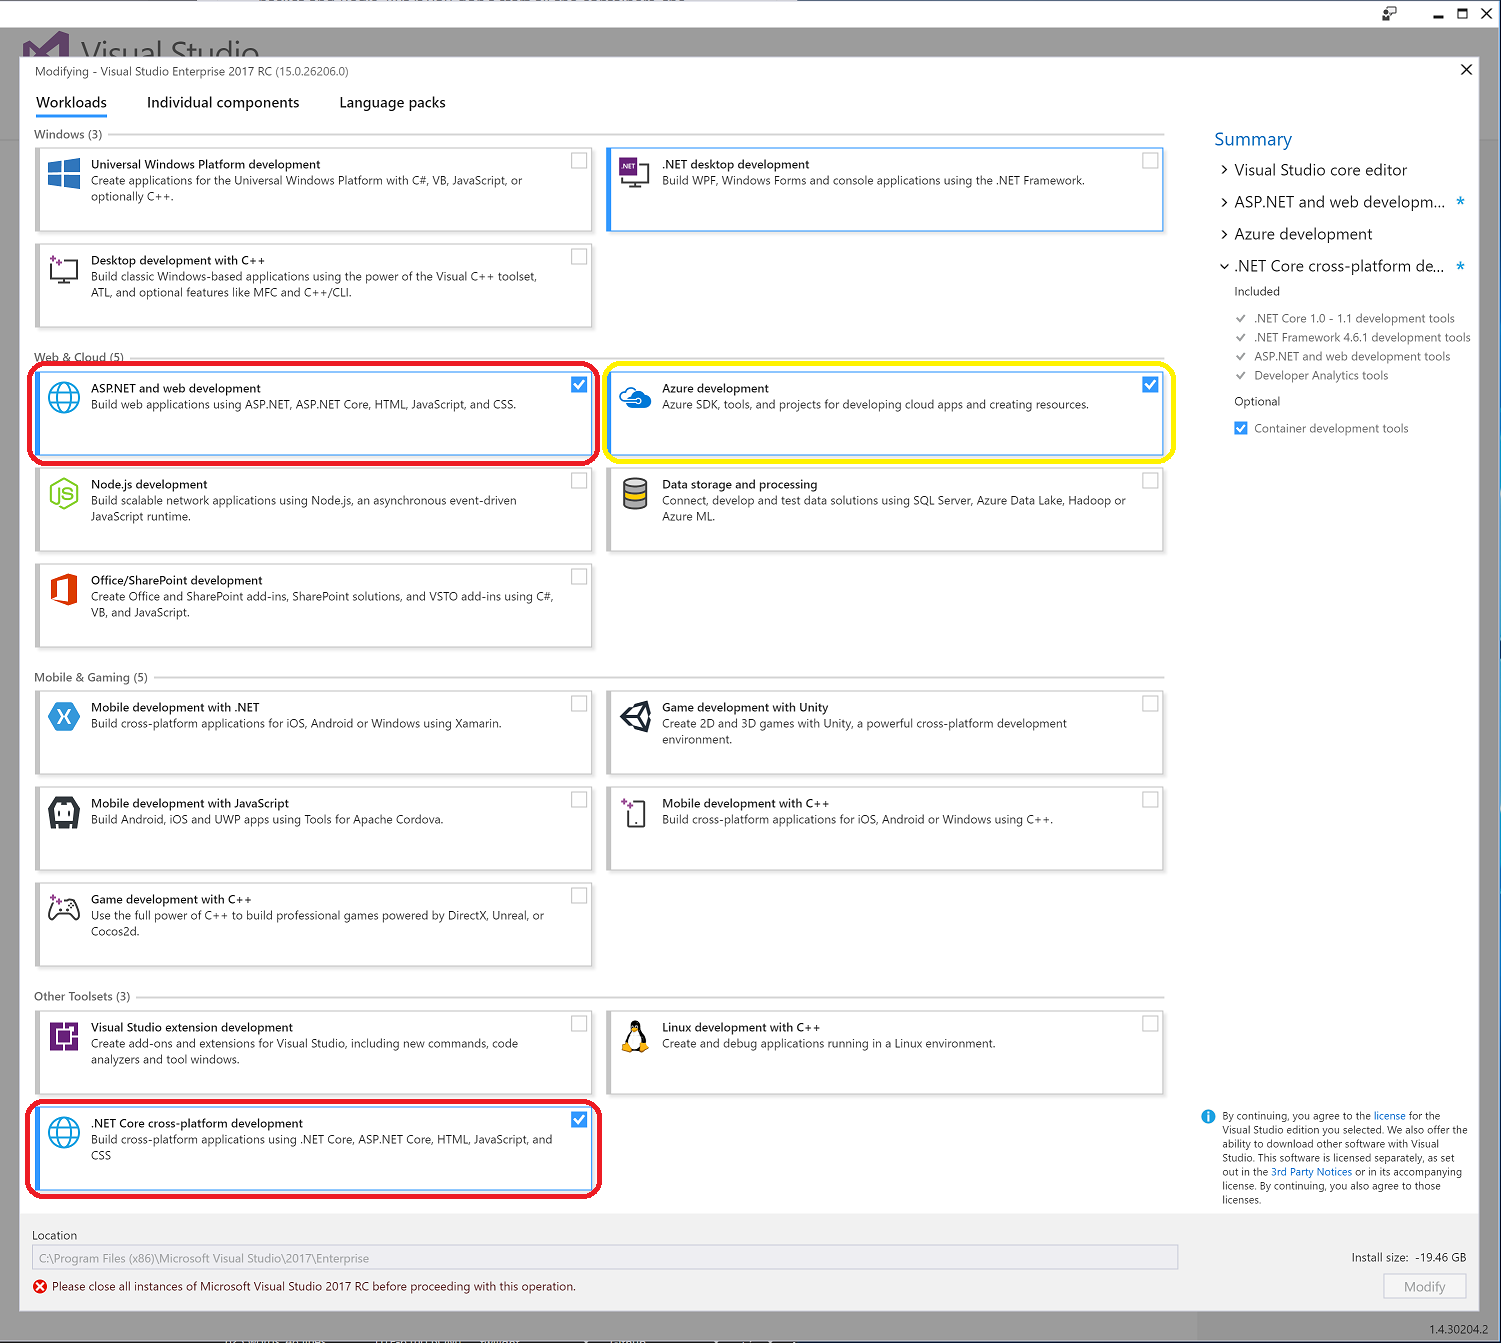The image size is (1501, 1343).
Task: Expand Visual Studio core editor in Summary
Action: (1224, 170)
